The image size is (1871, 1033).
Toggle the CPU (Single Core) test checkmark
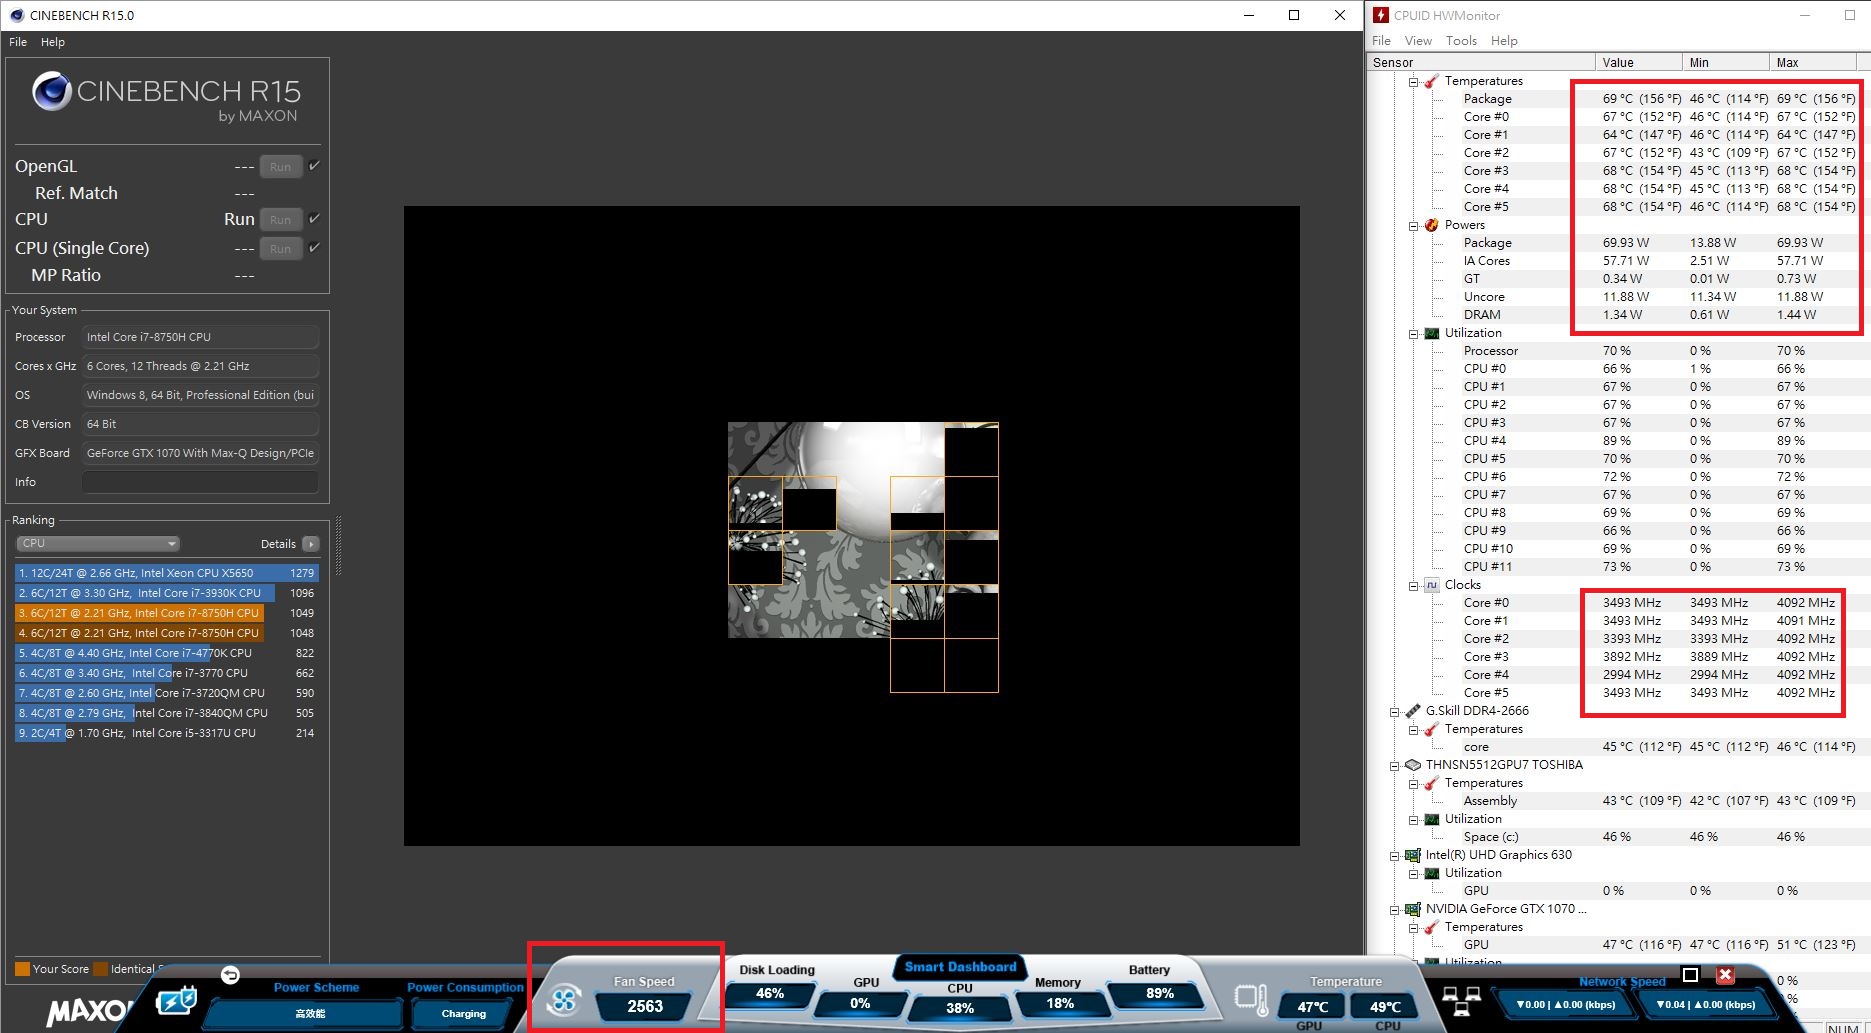click(314, 247)
